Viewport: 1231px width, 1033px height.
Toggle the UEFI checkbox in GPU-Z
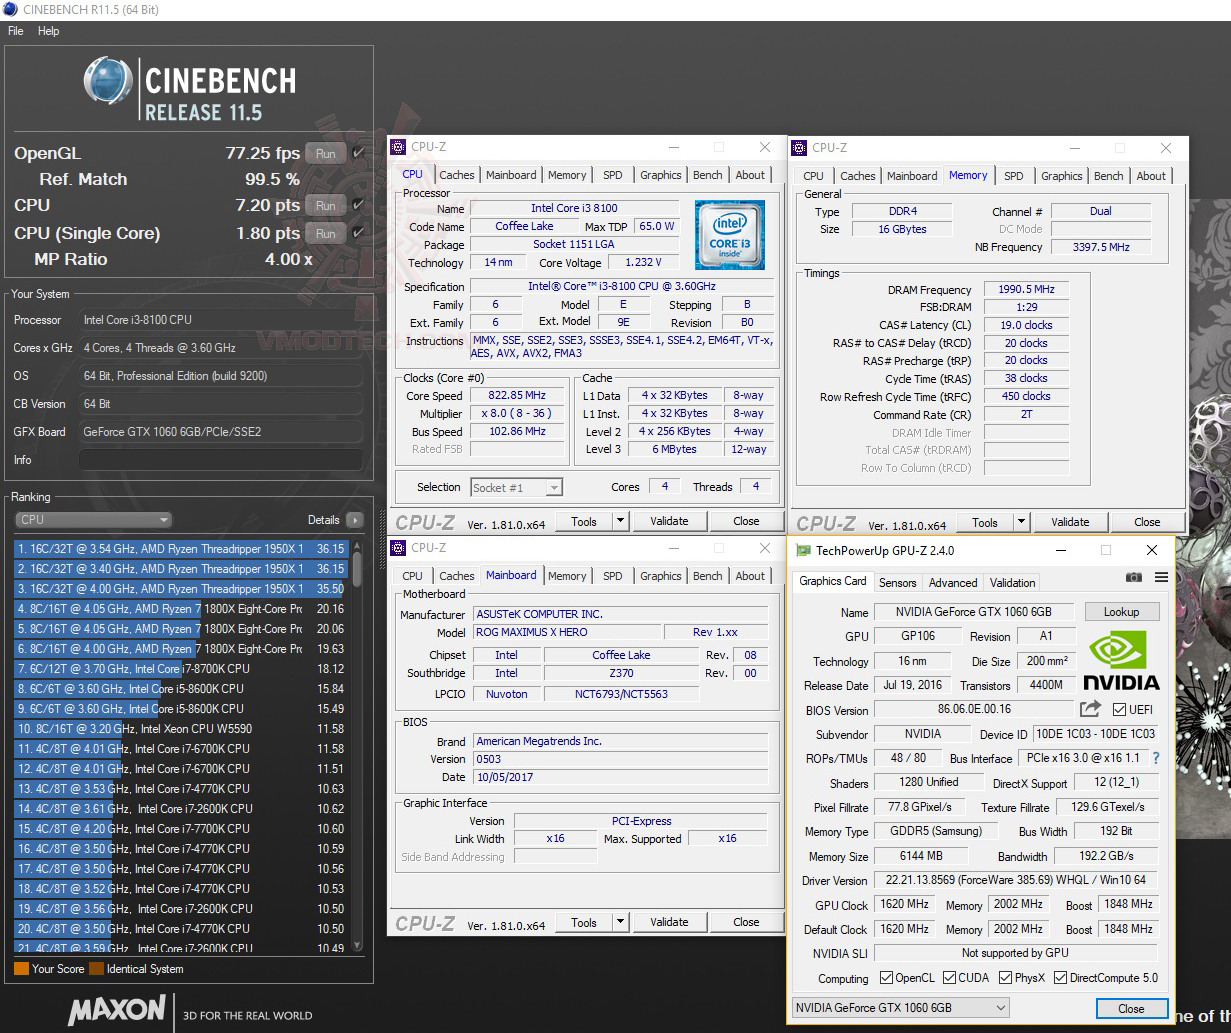click(x=1118, y=709)
